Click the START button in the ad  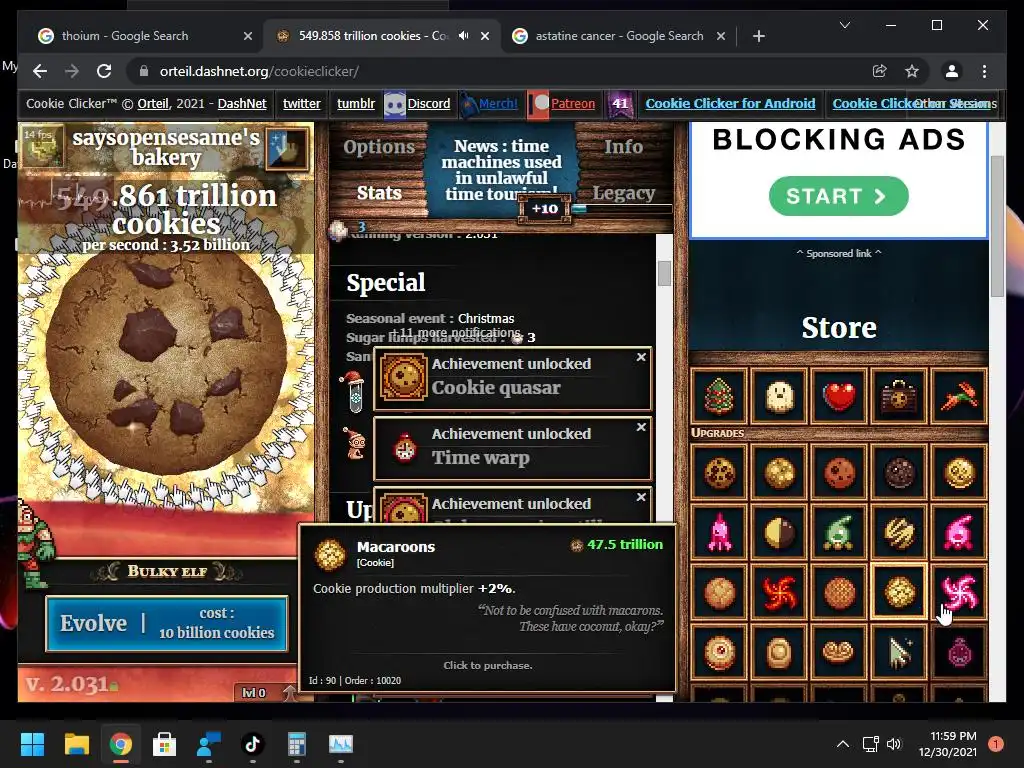coord(839,196)
